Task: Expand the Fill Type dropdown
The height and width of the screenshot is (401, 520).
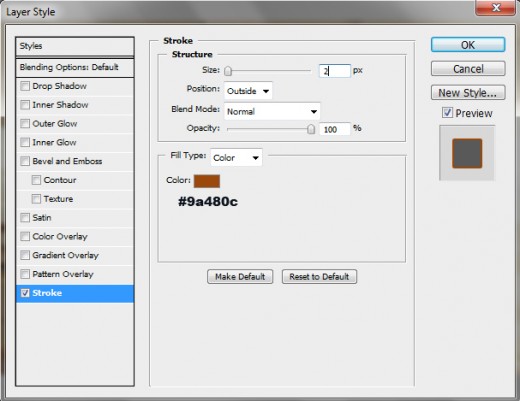Action: [x=236, y=157]
